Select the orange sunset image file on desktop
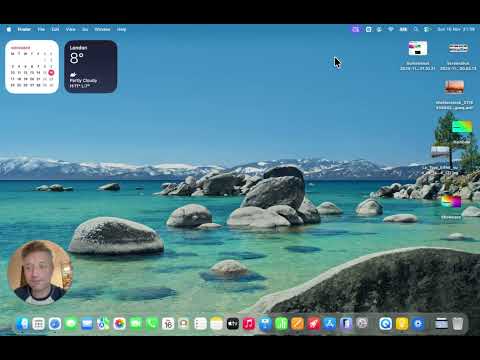 pyautogui.click(x=454, y=94)
